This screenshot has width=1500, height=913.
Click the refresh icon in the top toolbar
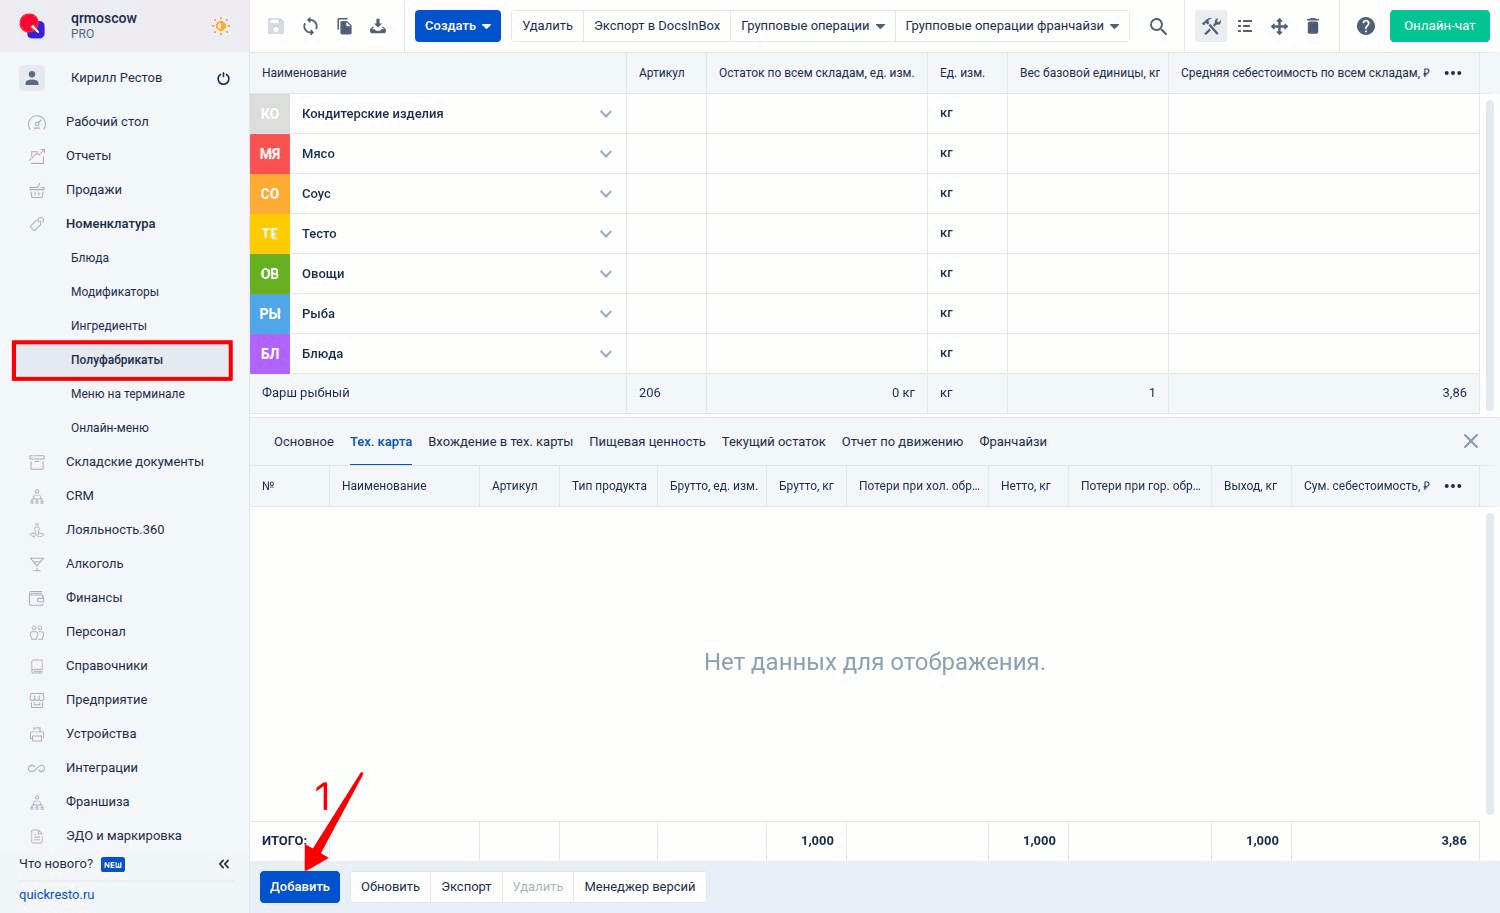310,25
